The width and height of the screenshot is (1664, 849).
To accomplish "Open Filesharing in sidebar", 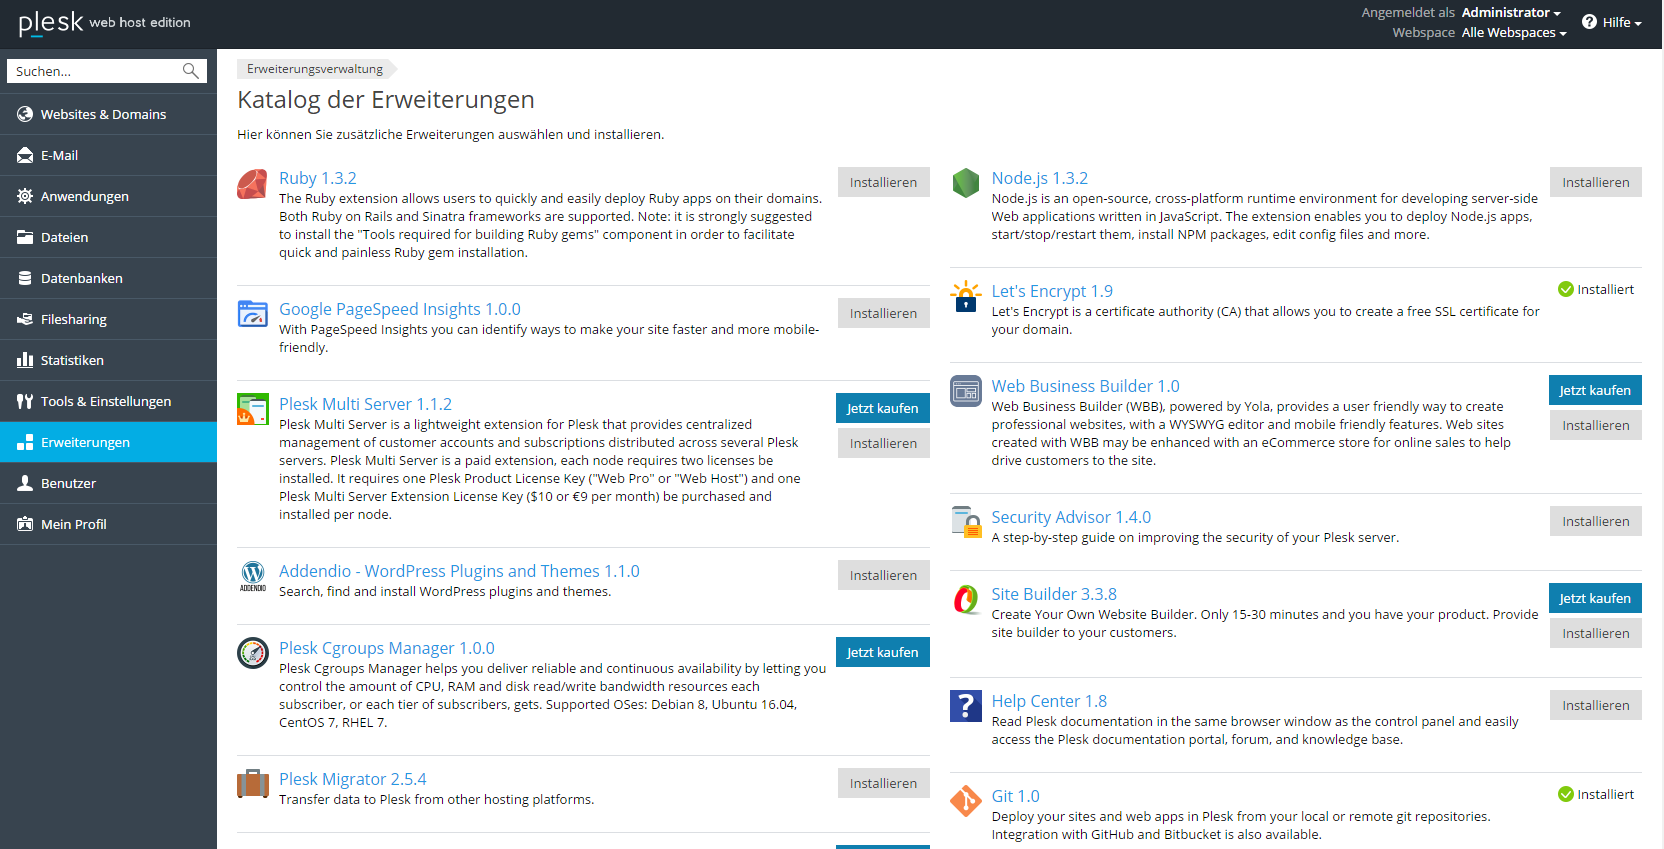I will click(x=108, y=319).
